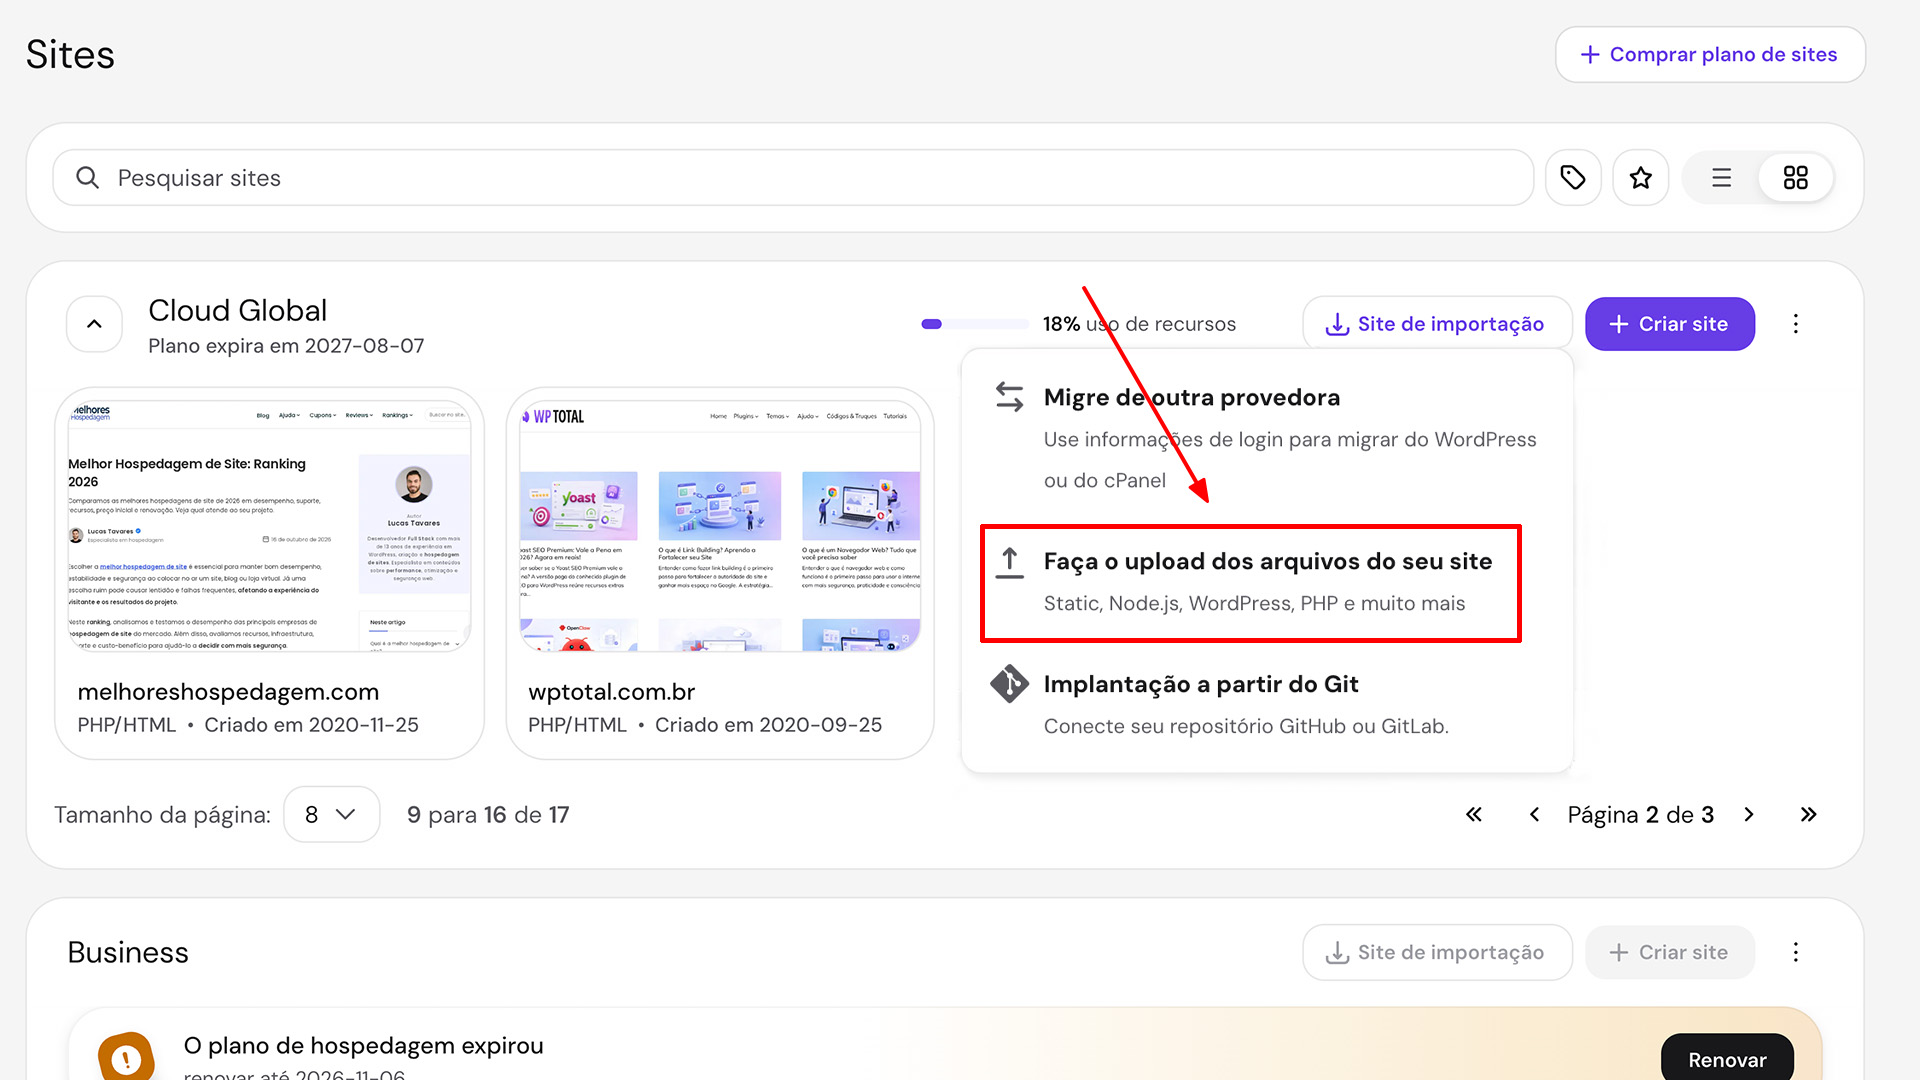
Task: Click wptotal.com.br site name
Action: (x=611, y=692)
